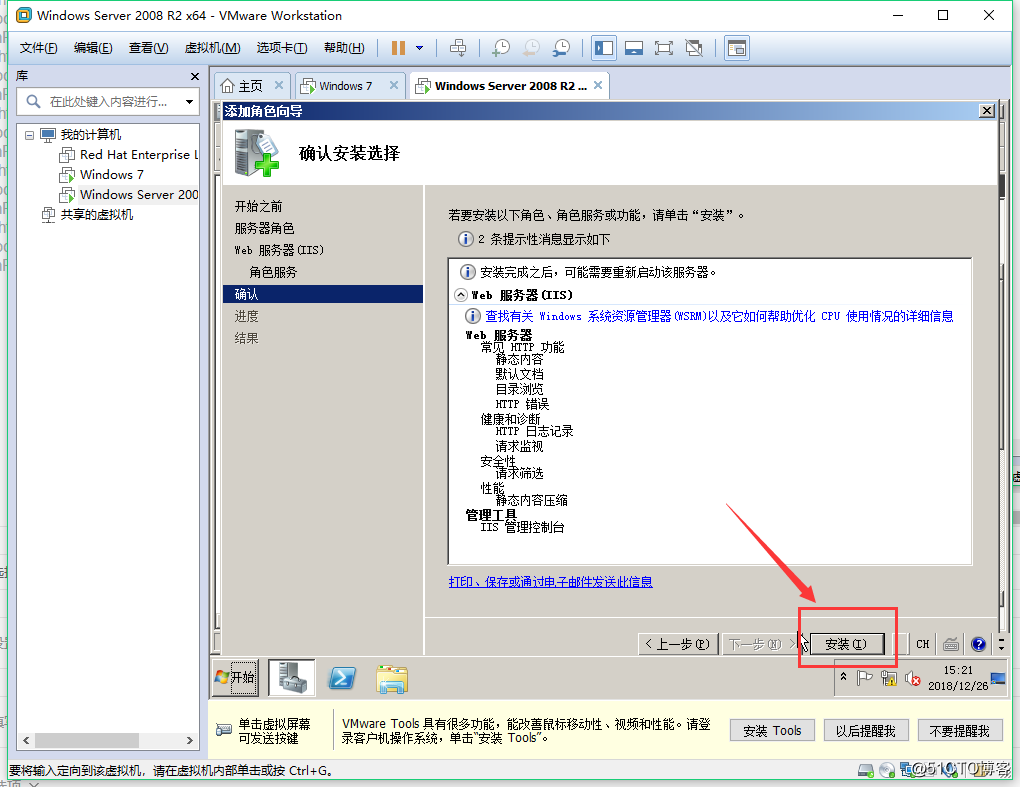Collapse the 我的计算机 tree node
This screenshot has height=787, width=1020.
point(29,135)
